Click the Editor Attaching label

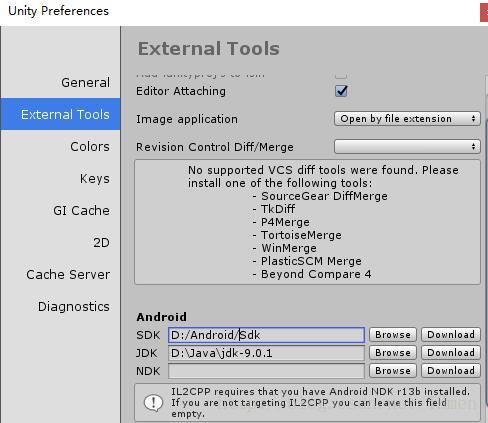coord(181,91)
